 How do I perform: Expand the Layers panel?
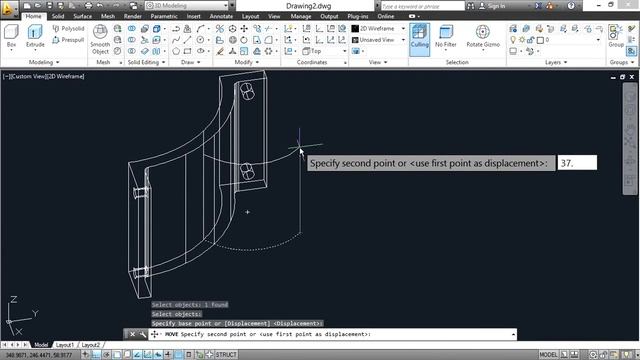556,62
